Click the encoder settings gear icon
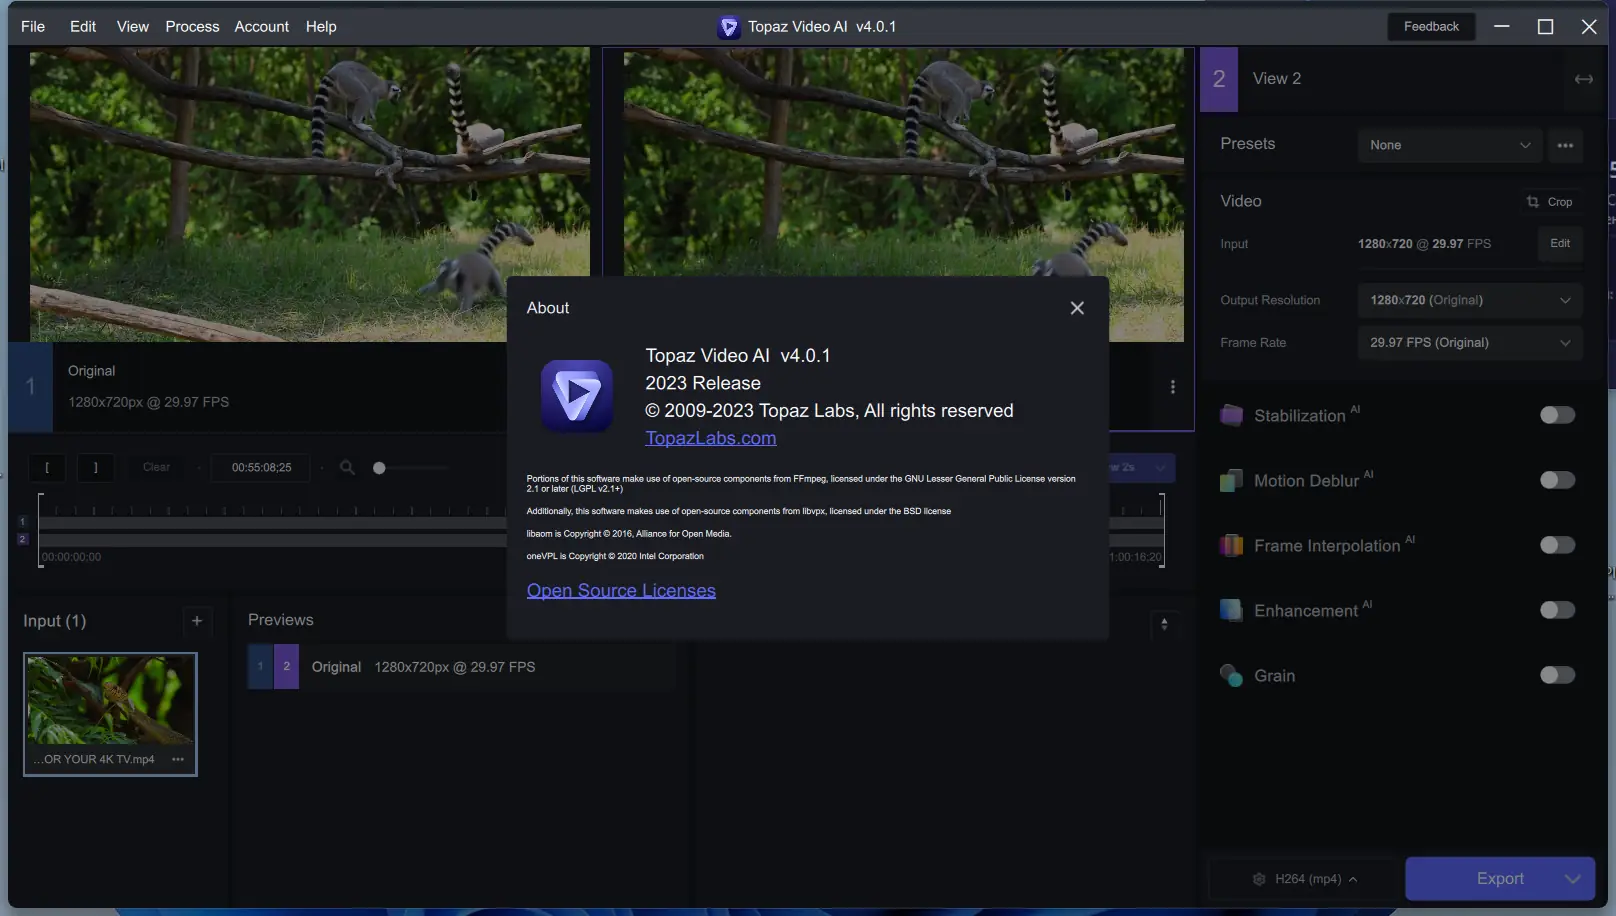Viewport: 1616px width, 916px height. tap(1259, 879)
